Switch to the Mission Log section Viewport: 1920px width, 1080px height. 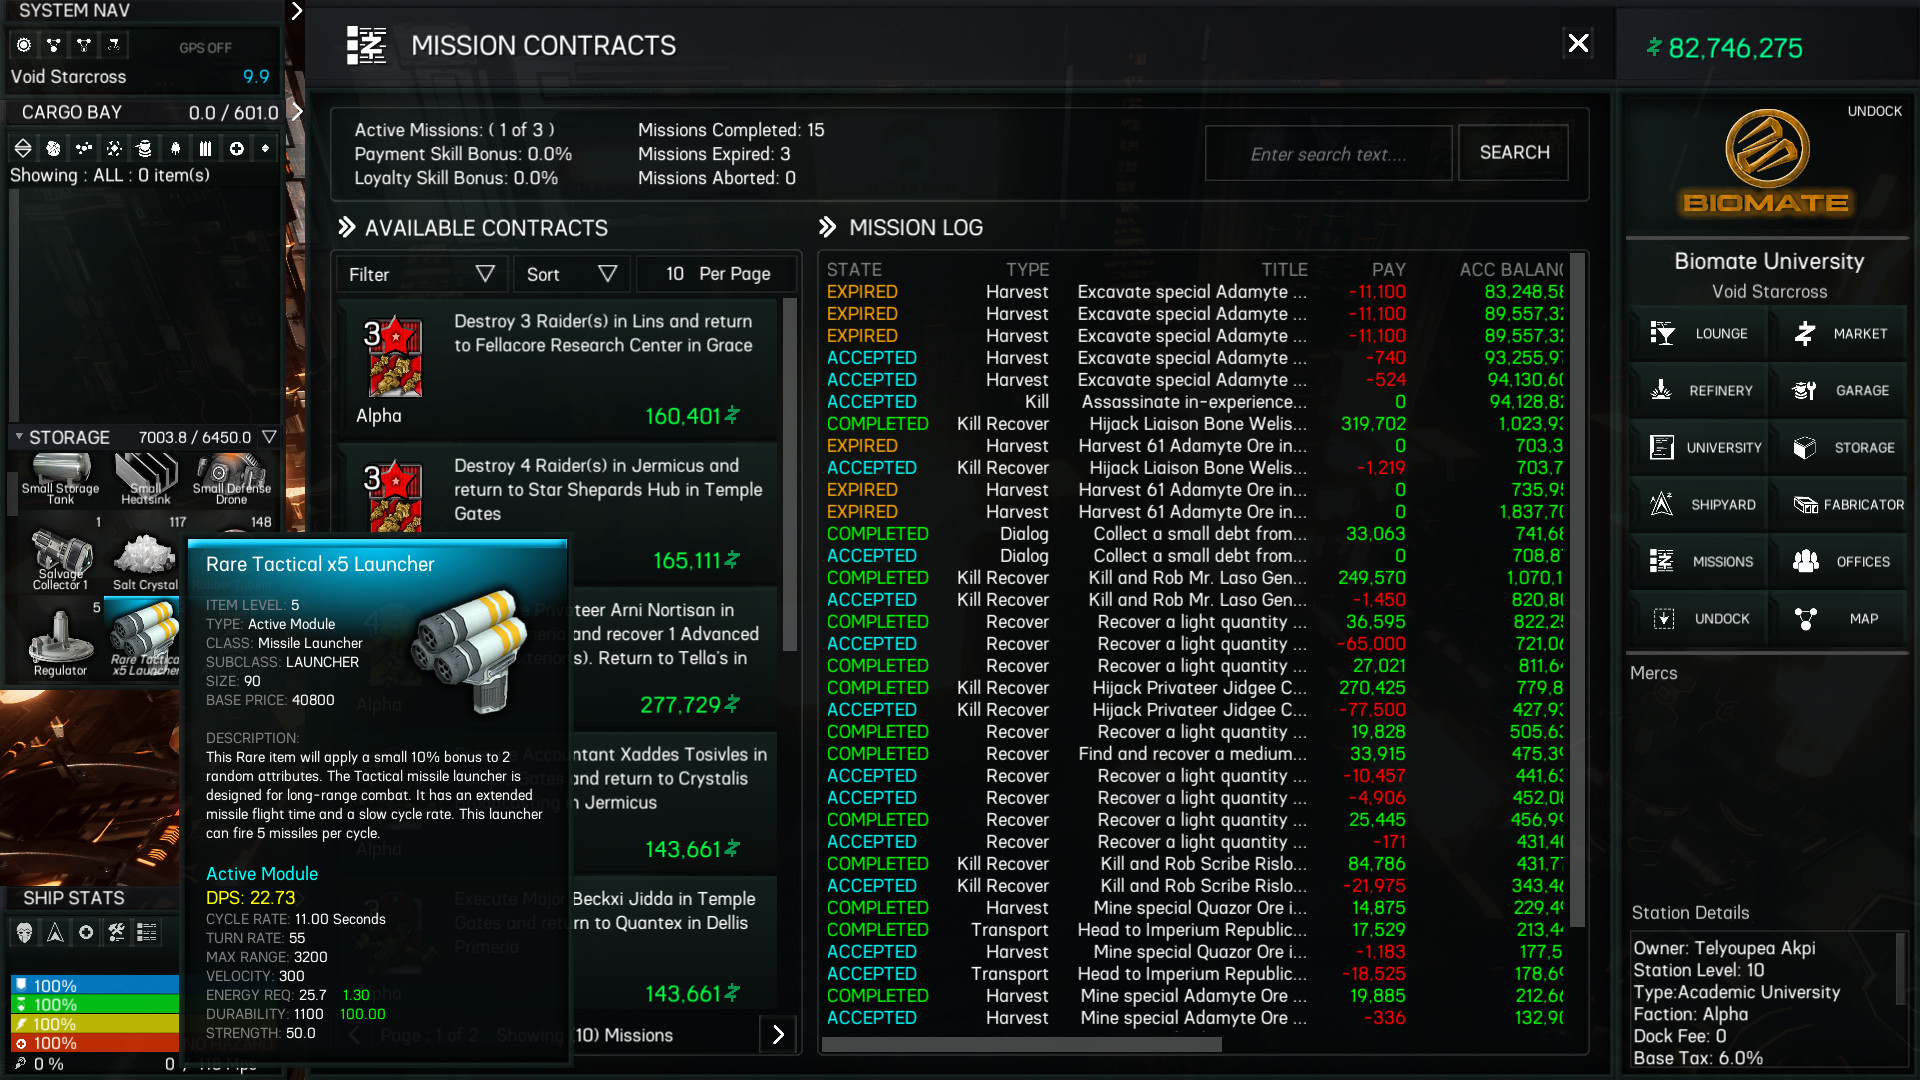[914, 227]
